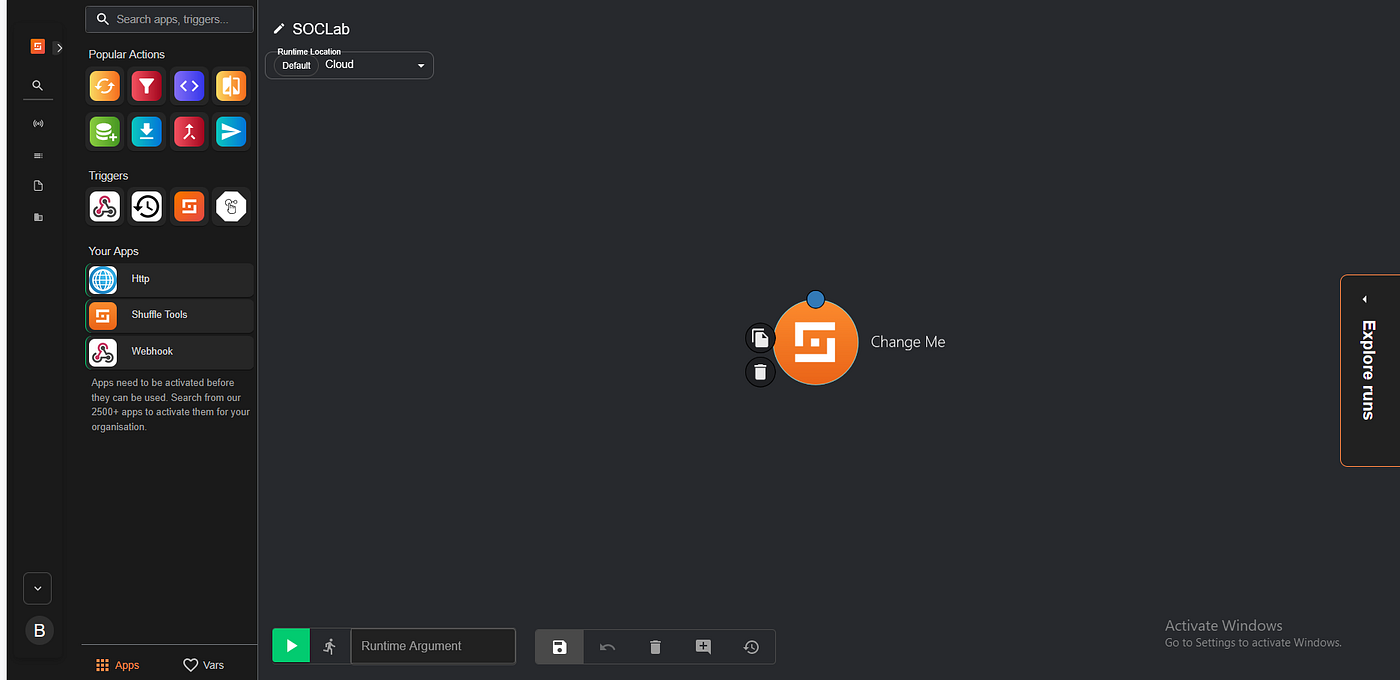1400x680 pixels.
Task: Select the red funnel filter action
Action: coord(147,87)
